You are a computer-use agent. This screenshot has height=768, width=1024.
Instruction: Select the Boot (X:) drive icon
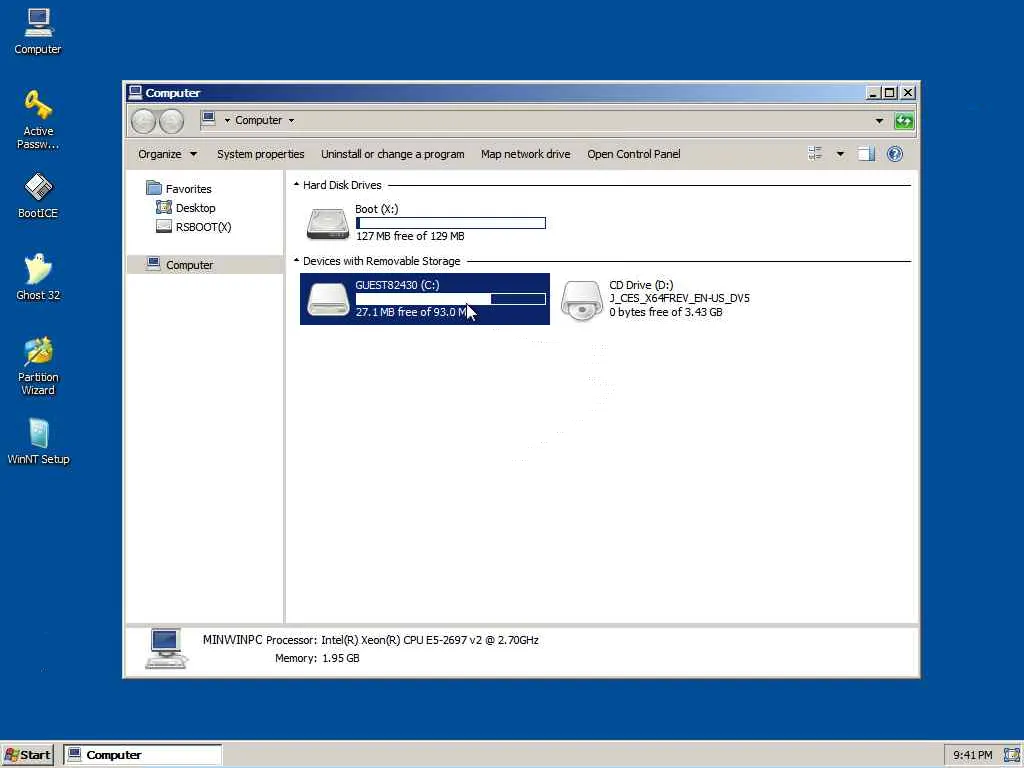[328, 223]
